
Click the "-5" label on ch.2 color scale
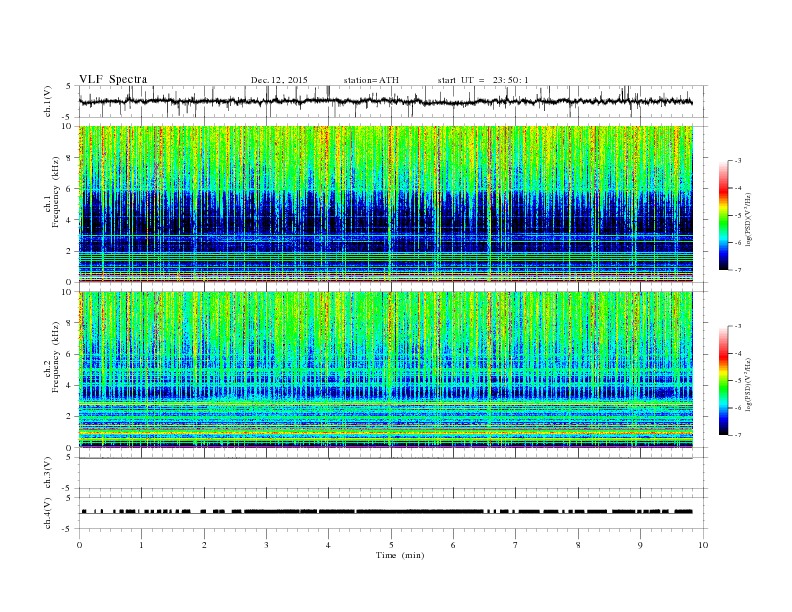737,381
